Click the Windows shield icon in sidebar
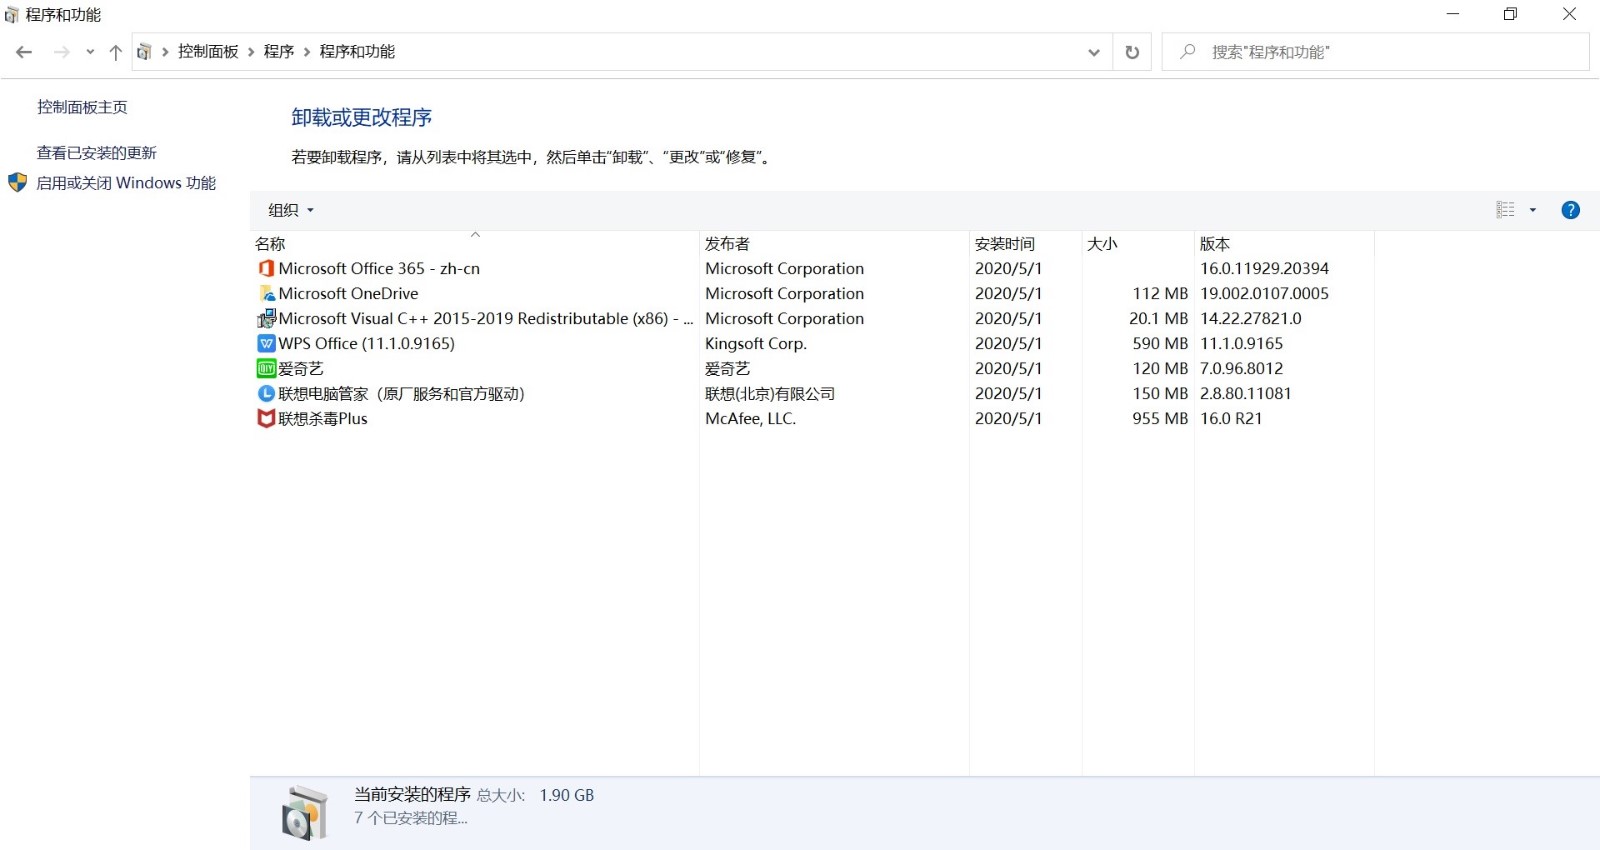The width and height of the screenshot is (1600, 850). (x=17, y=183)
